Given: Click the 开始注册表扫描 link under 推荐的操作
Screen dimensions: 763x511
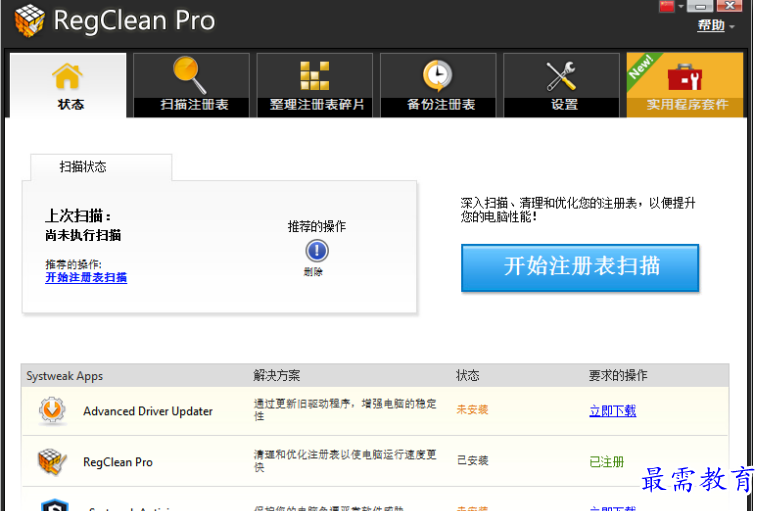Looking at the screenshot, I should [86, 277].
